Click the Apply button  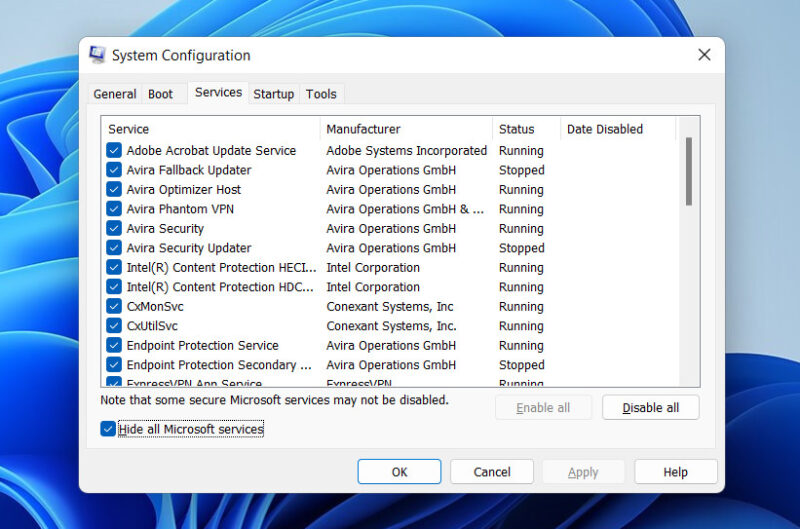[x=583, y=472]
